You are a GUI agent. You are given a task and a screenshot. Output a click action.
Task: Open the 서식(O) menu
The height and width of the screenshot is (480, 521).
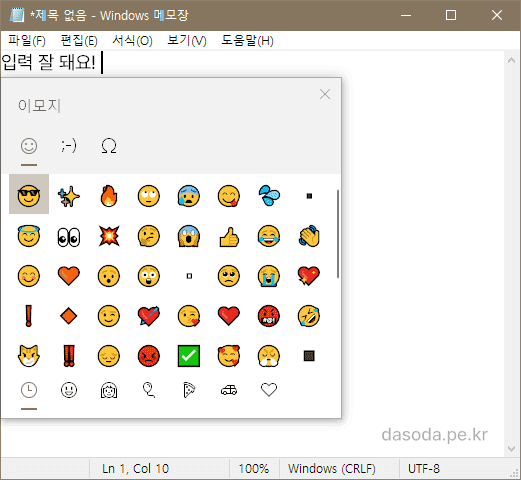coord(132,41)
